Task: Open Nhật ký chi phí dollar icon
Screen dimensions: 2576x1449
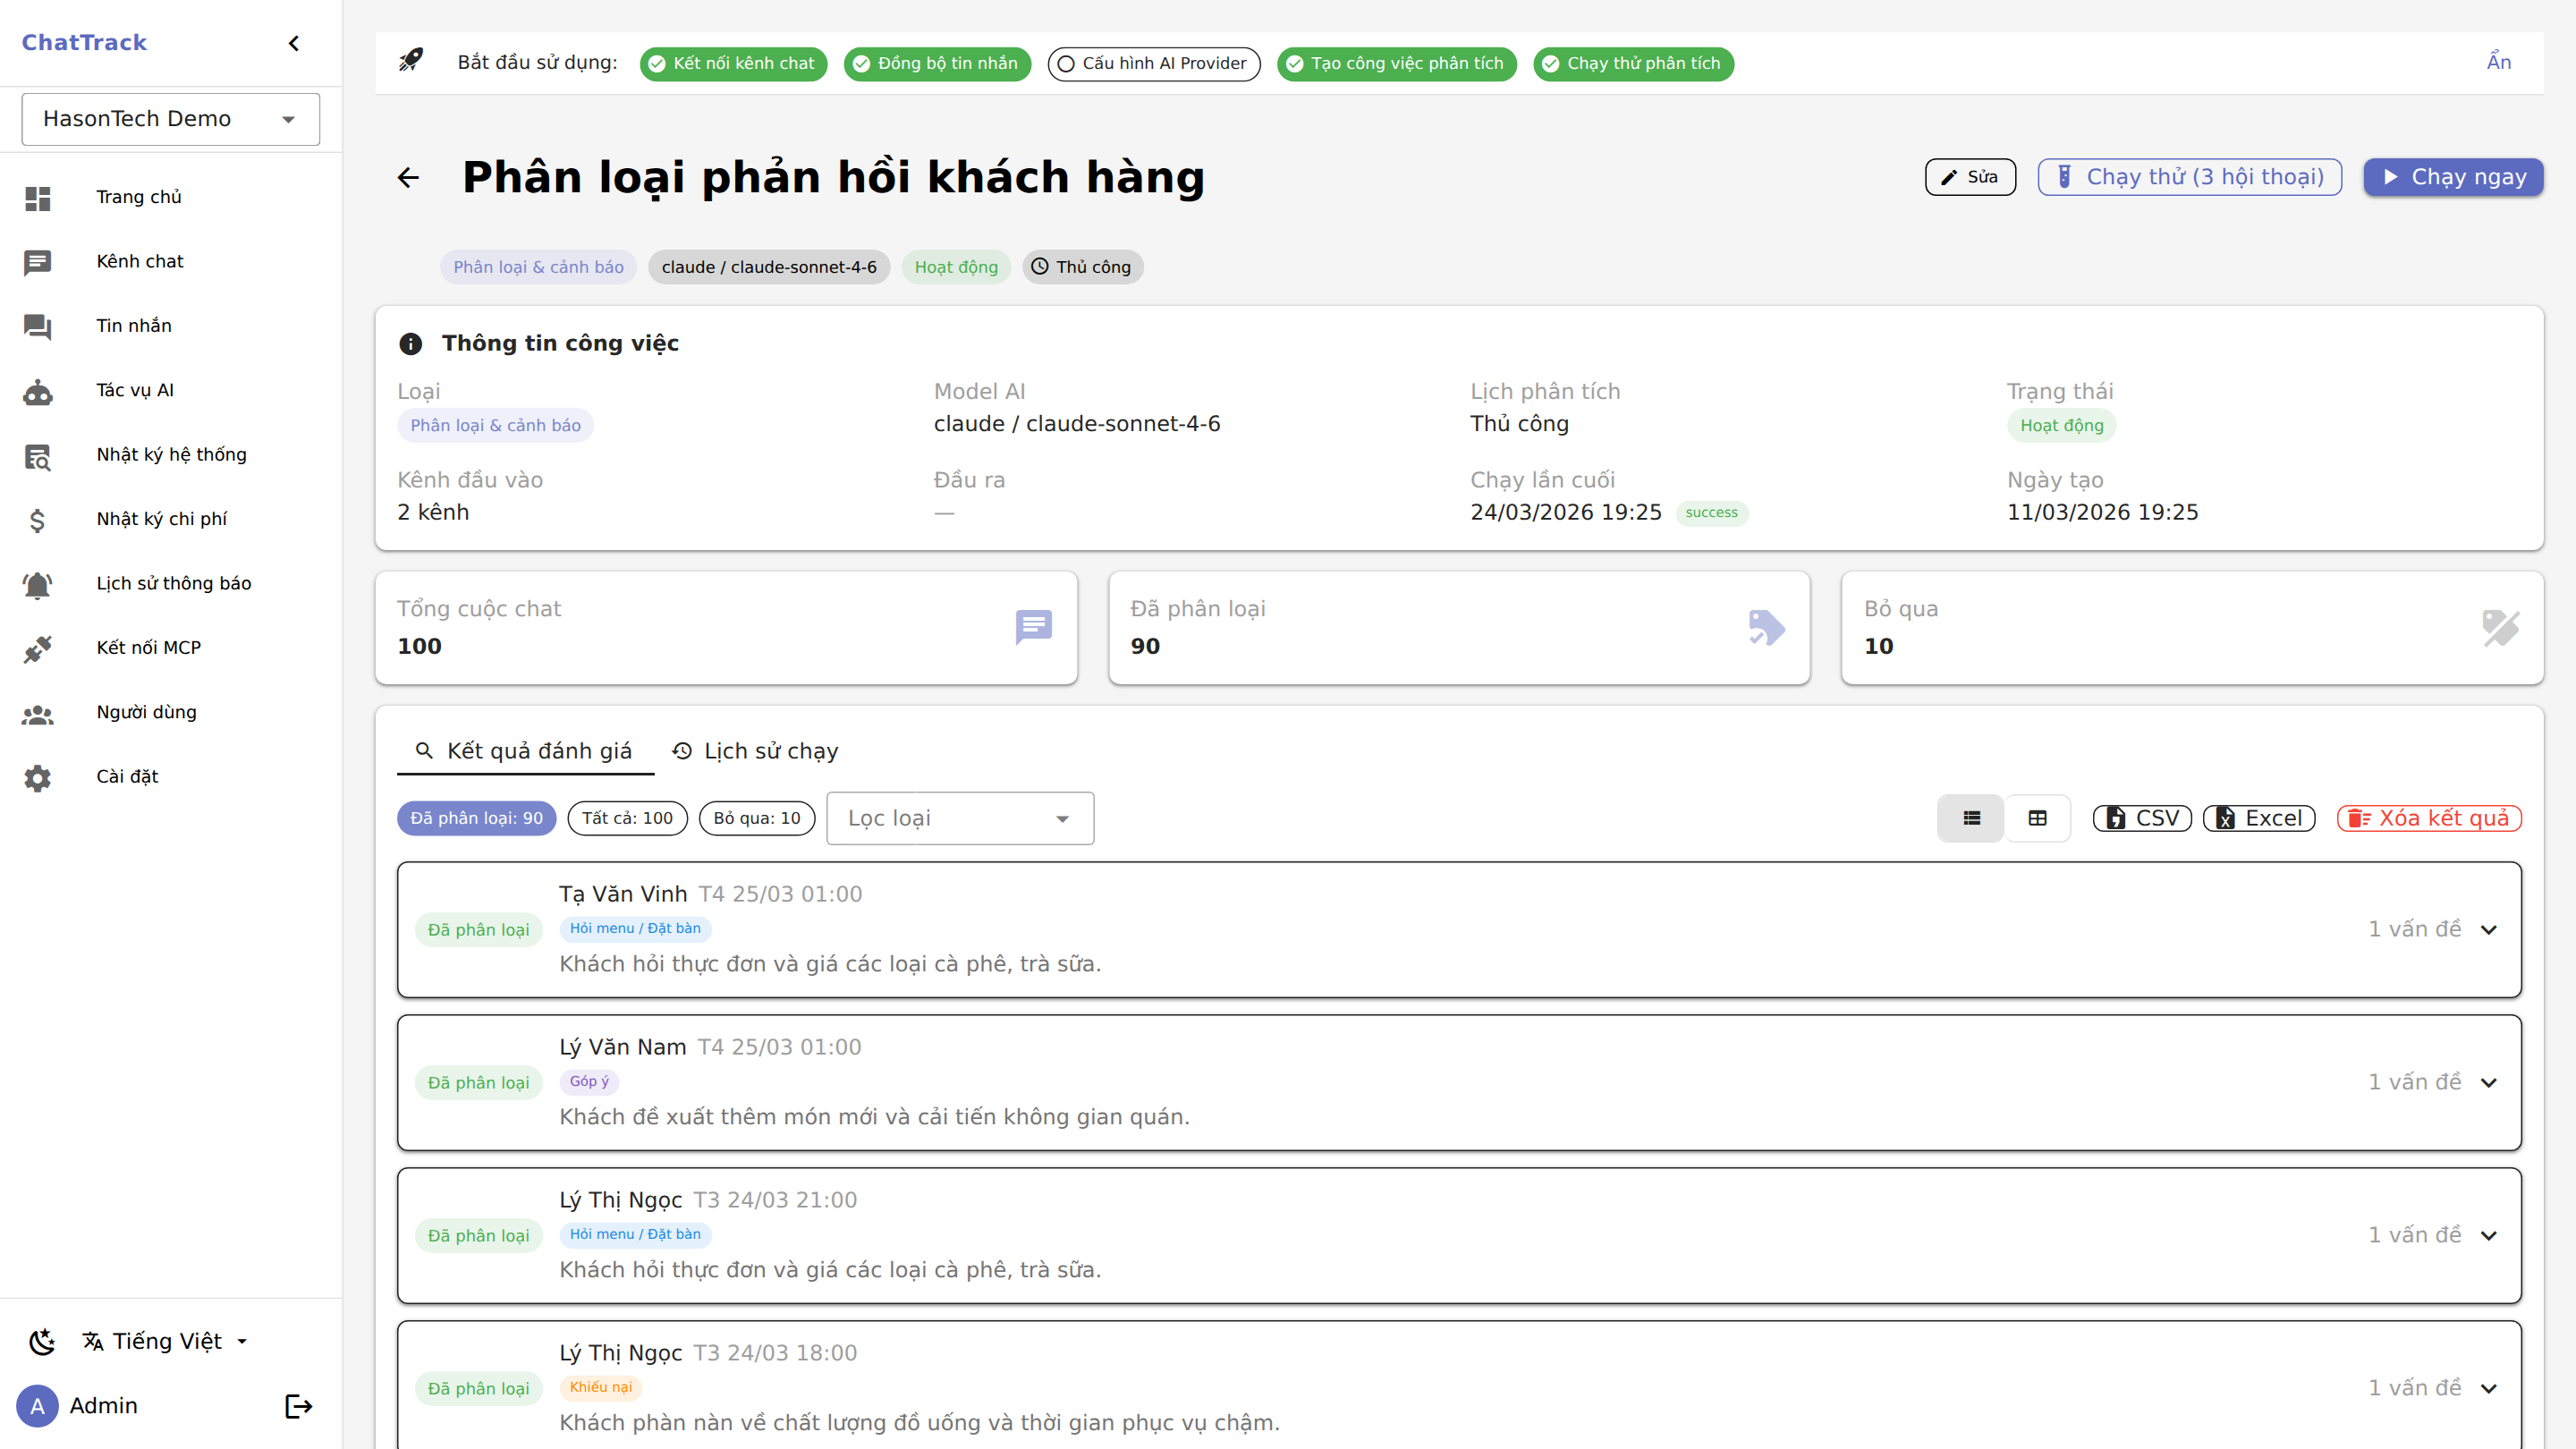Action: [38, 519]
